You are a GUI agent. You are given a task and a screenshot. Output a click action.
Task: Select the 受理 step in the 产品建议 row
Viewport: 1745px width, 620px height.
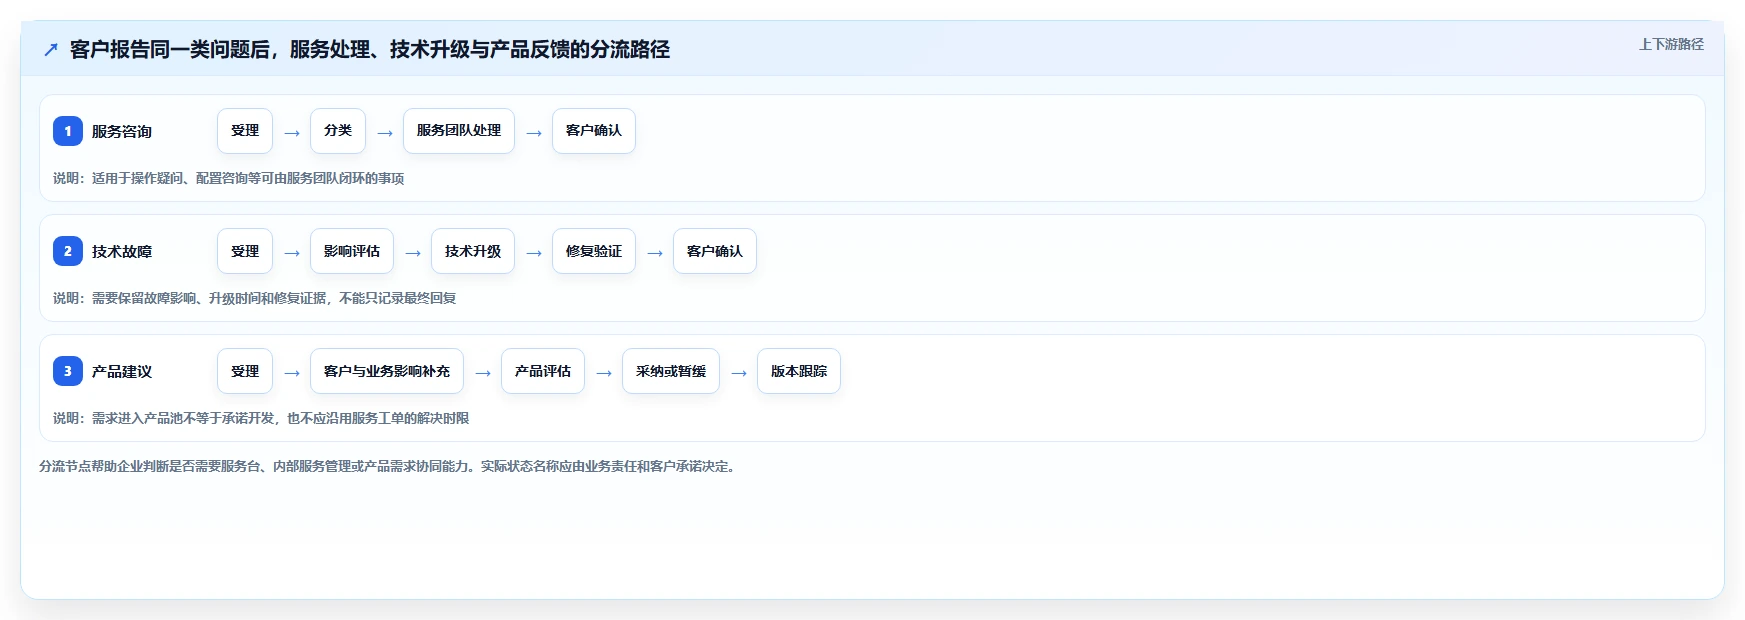pyautogui.click(x=245, y=371)
